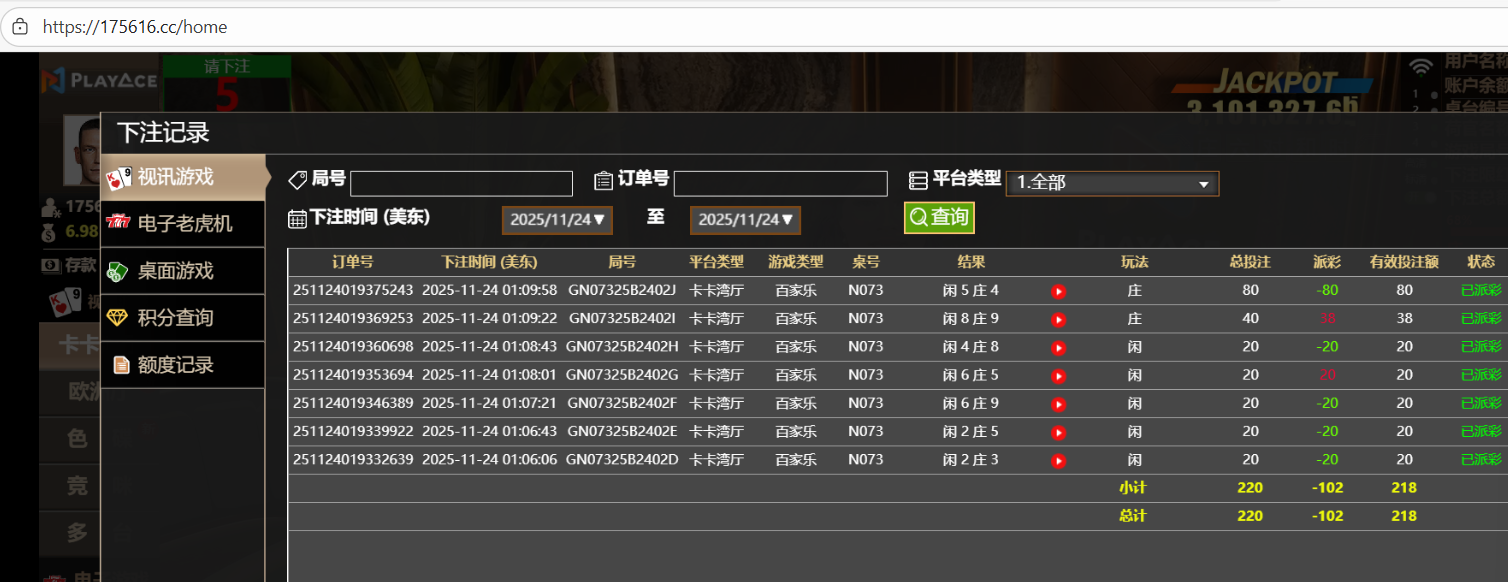Screen dimensions: 1508x582
Task: Open the 平台类型 dropdown showing 1.全部
Action: pos(1111,183)
